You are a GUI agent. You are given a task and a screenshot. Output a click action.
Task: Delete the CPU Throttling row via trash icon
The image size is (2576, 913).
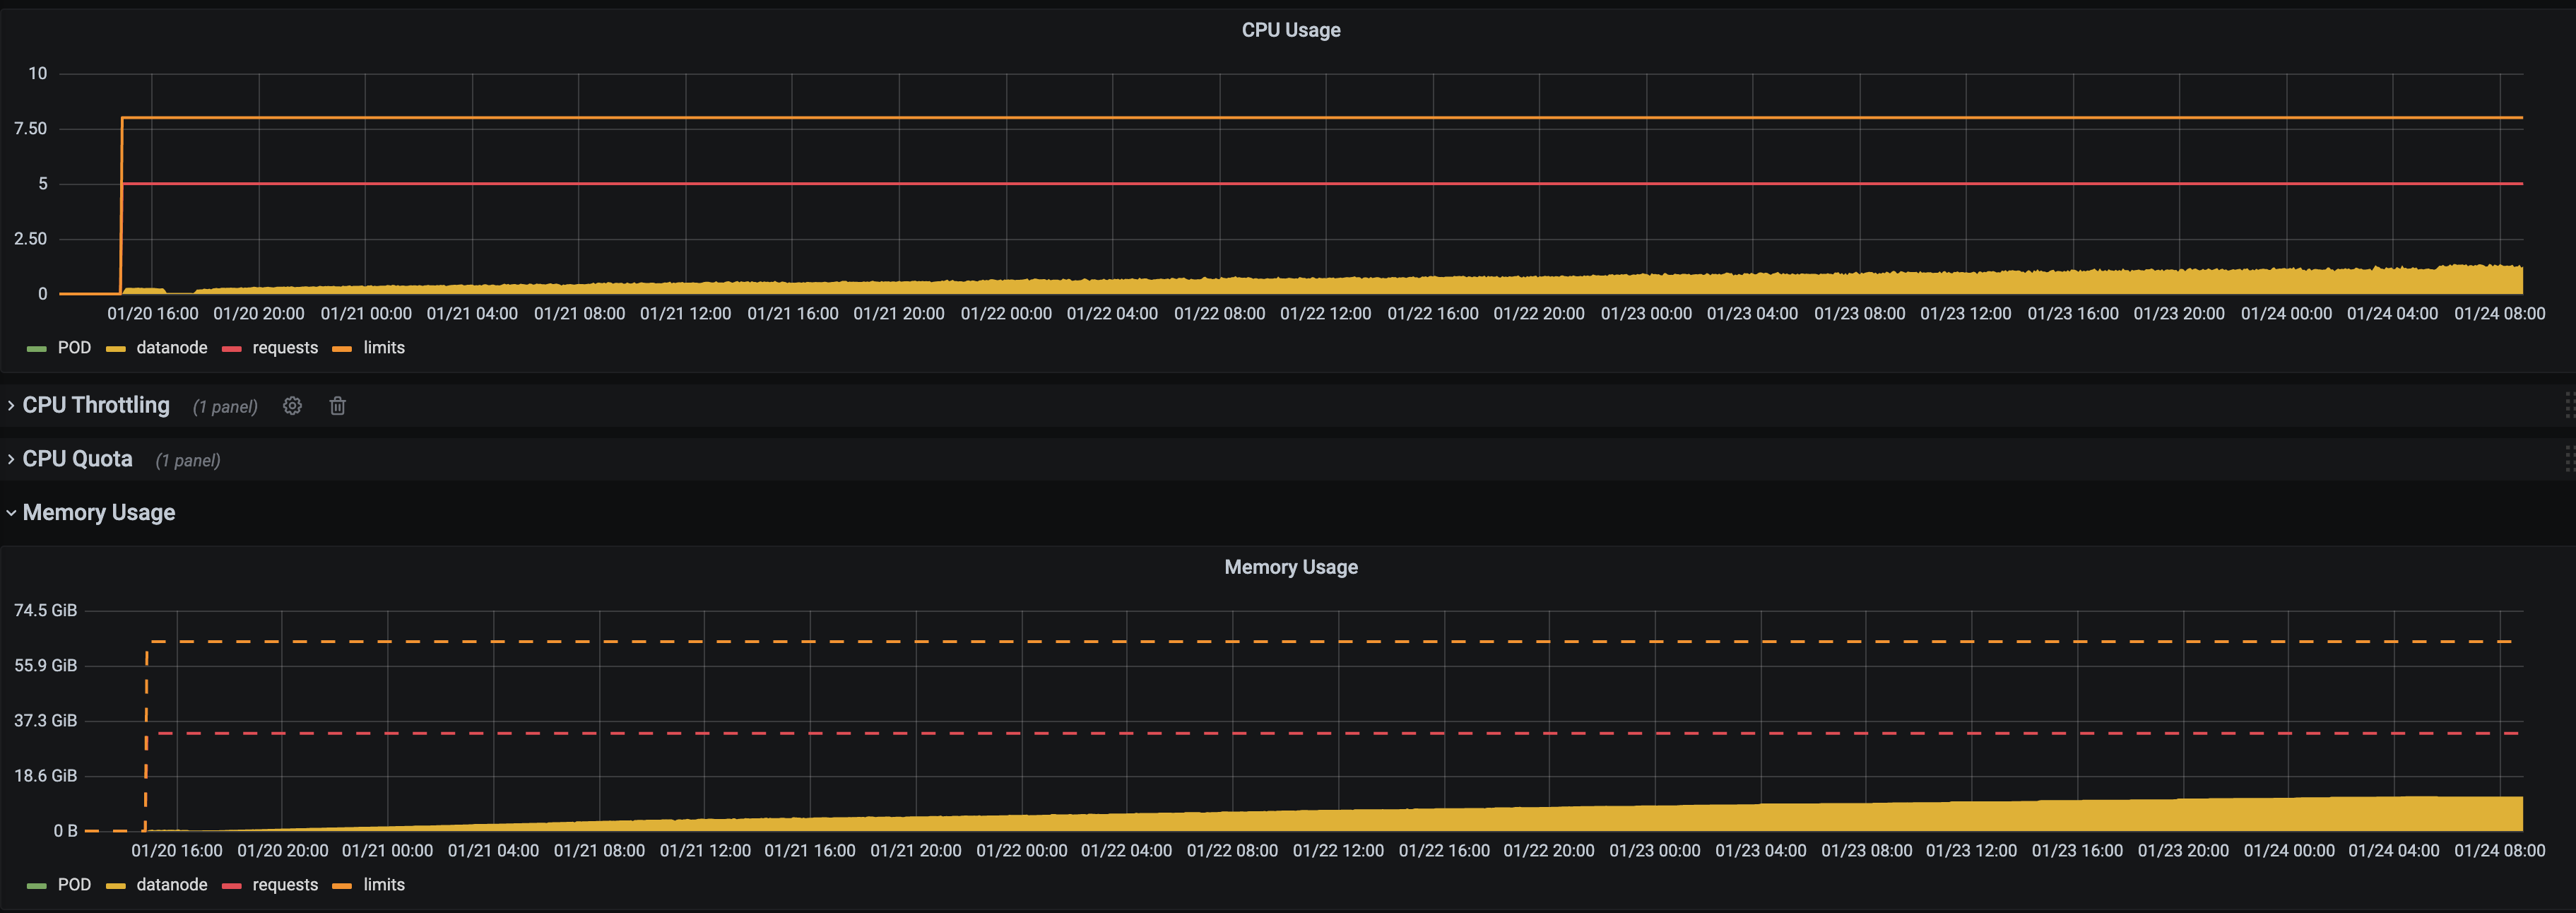tap(337, 405)
